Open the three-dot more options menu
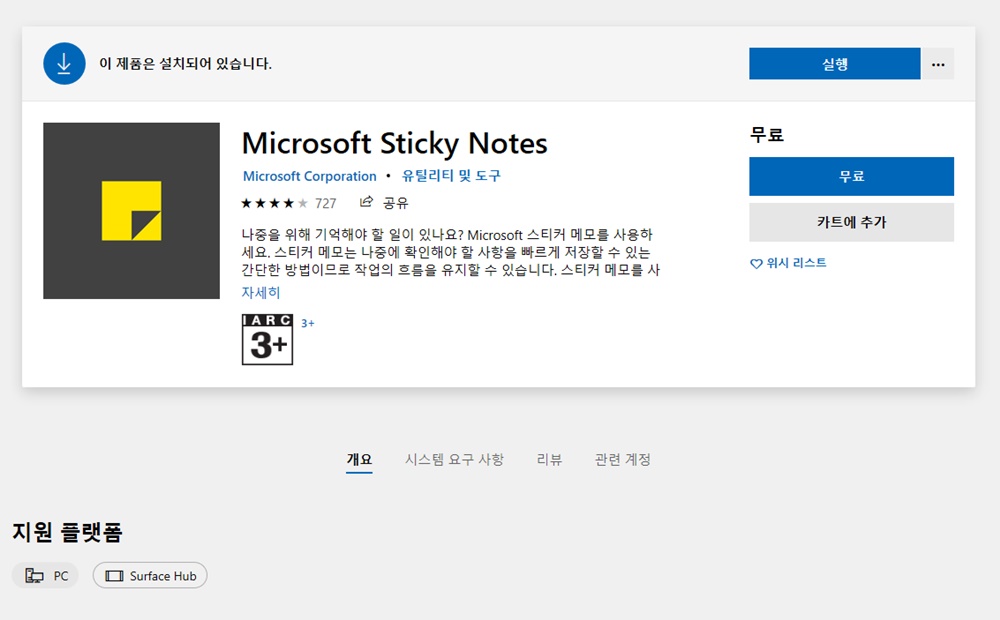The width and height of the screenshot is (1000, 620). [x=938, y=64]
